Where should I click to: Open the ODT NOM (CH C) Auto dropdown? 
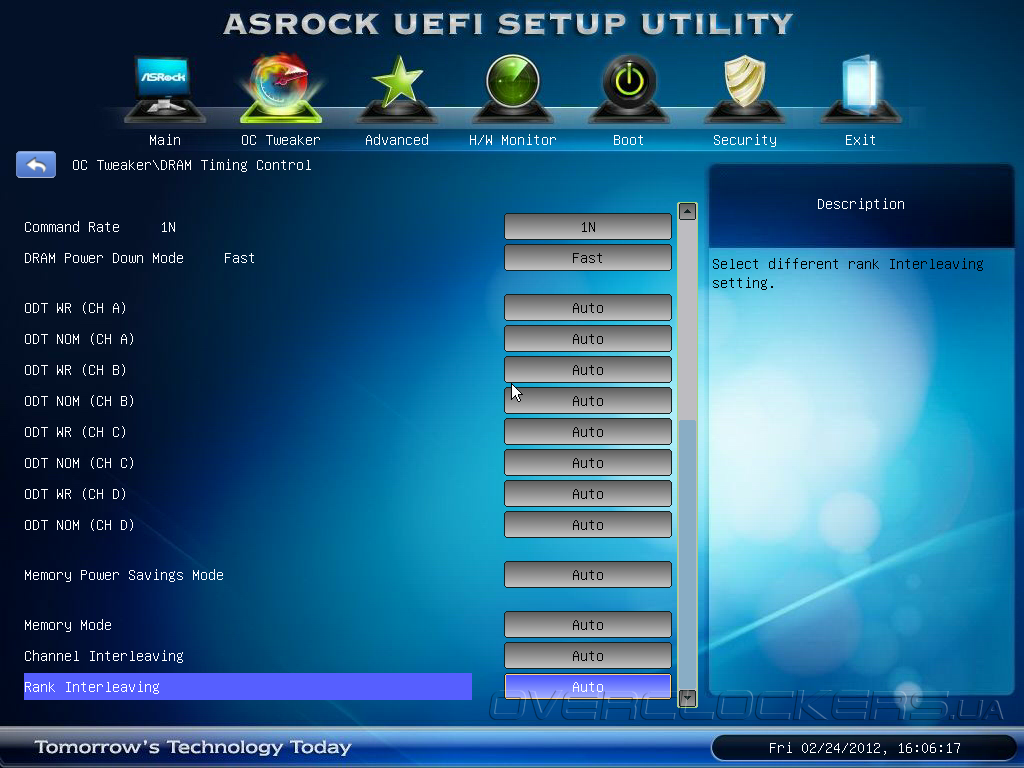(588, 463)
